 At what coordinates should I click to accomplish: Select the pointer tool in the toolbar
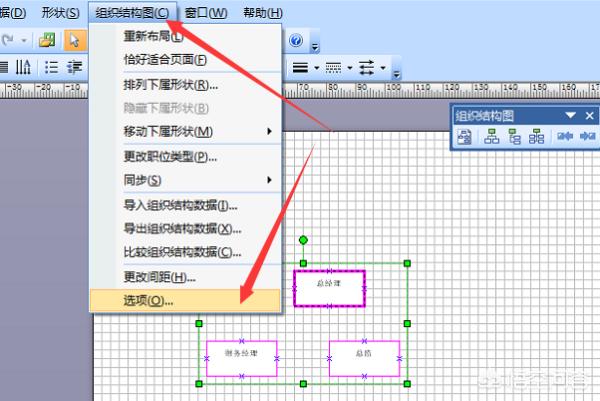(74, 41)
